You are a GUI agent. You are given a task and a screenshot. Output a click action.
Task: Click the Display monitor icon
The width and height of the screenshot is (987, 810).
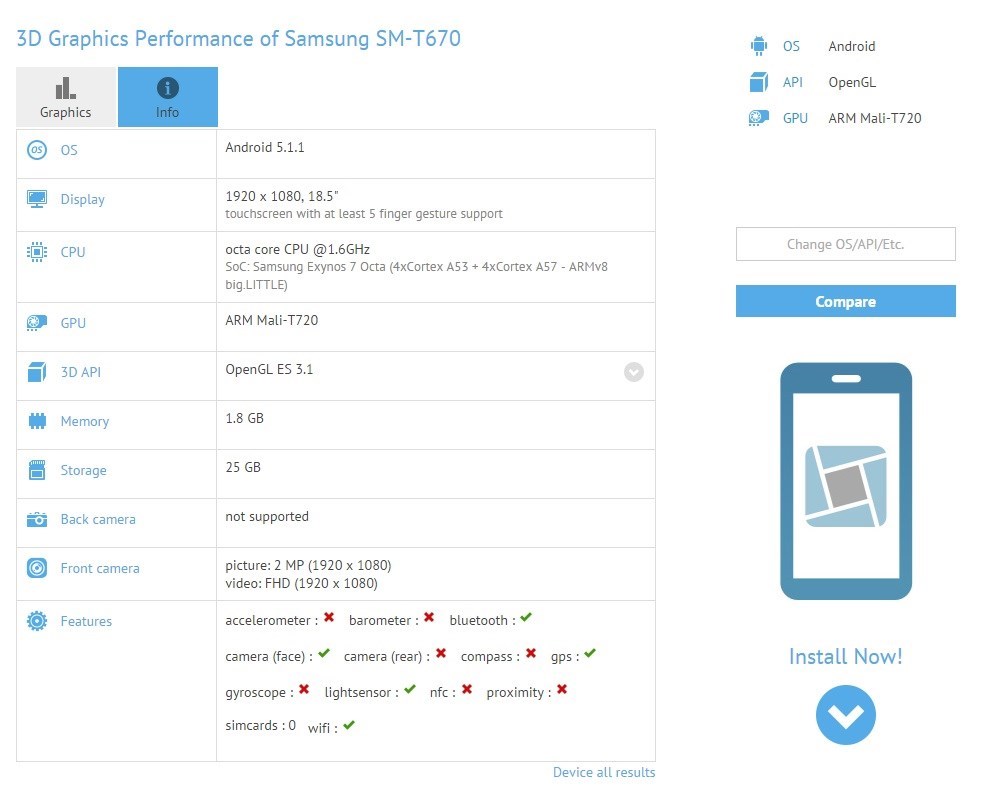tap(37, 199)
